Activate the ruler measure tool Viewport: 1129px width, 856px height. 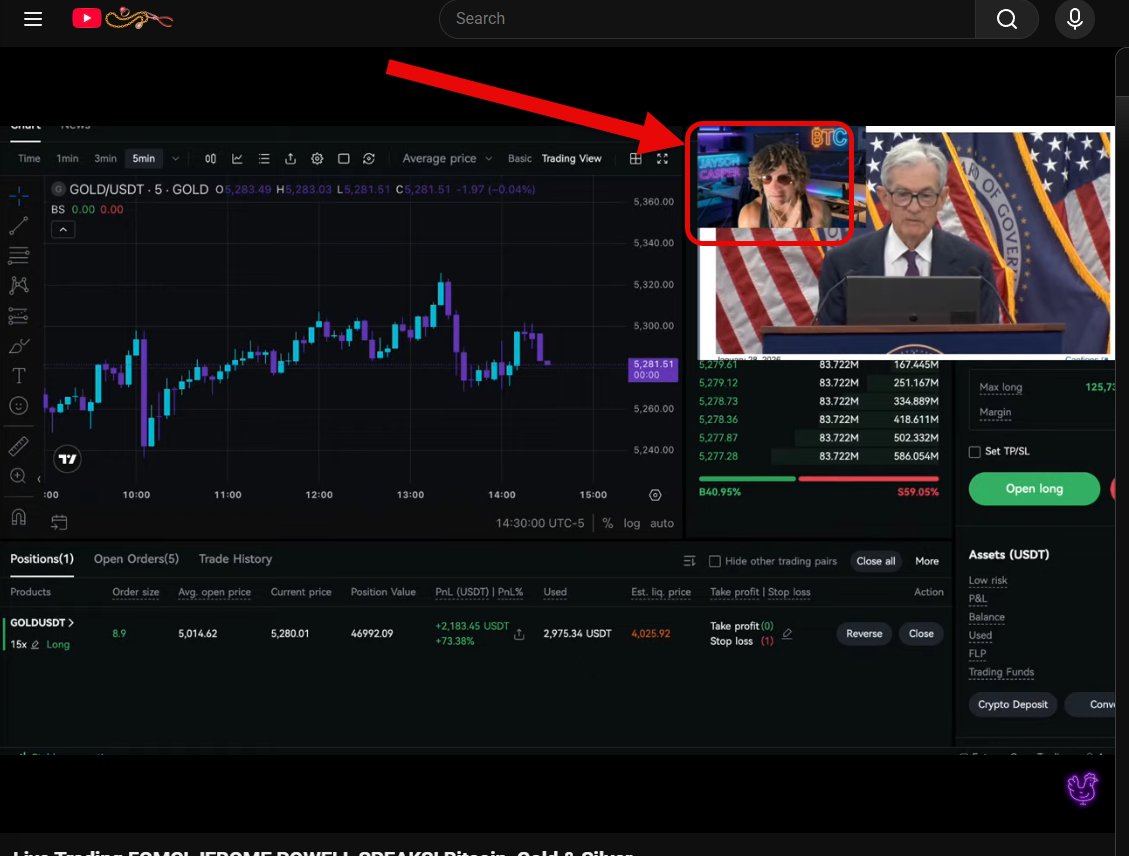point(19,446)
